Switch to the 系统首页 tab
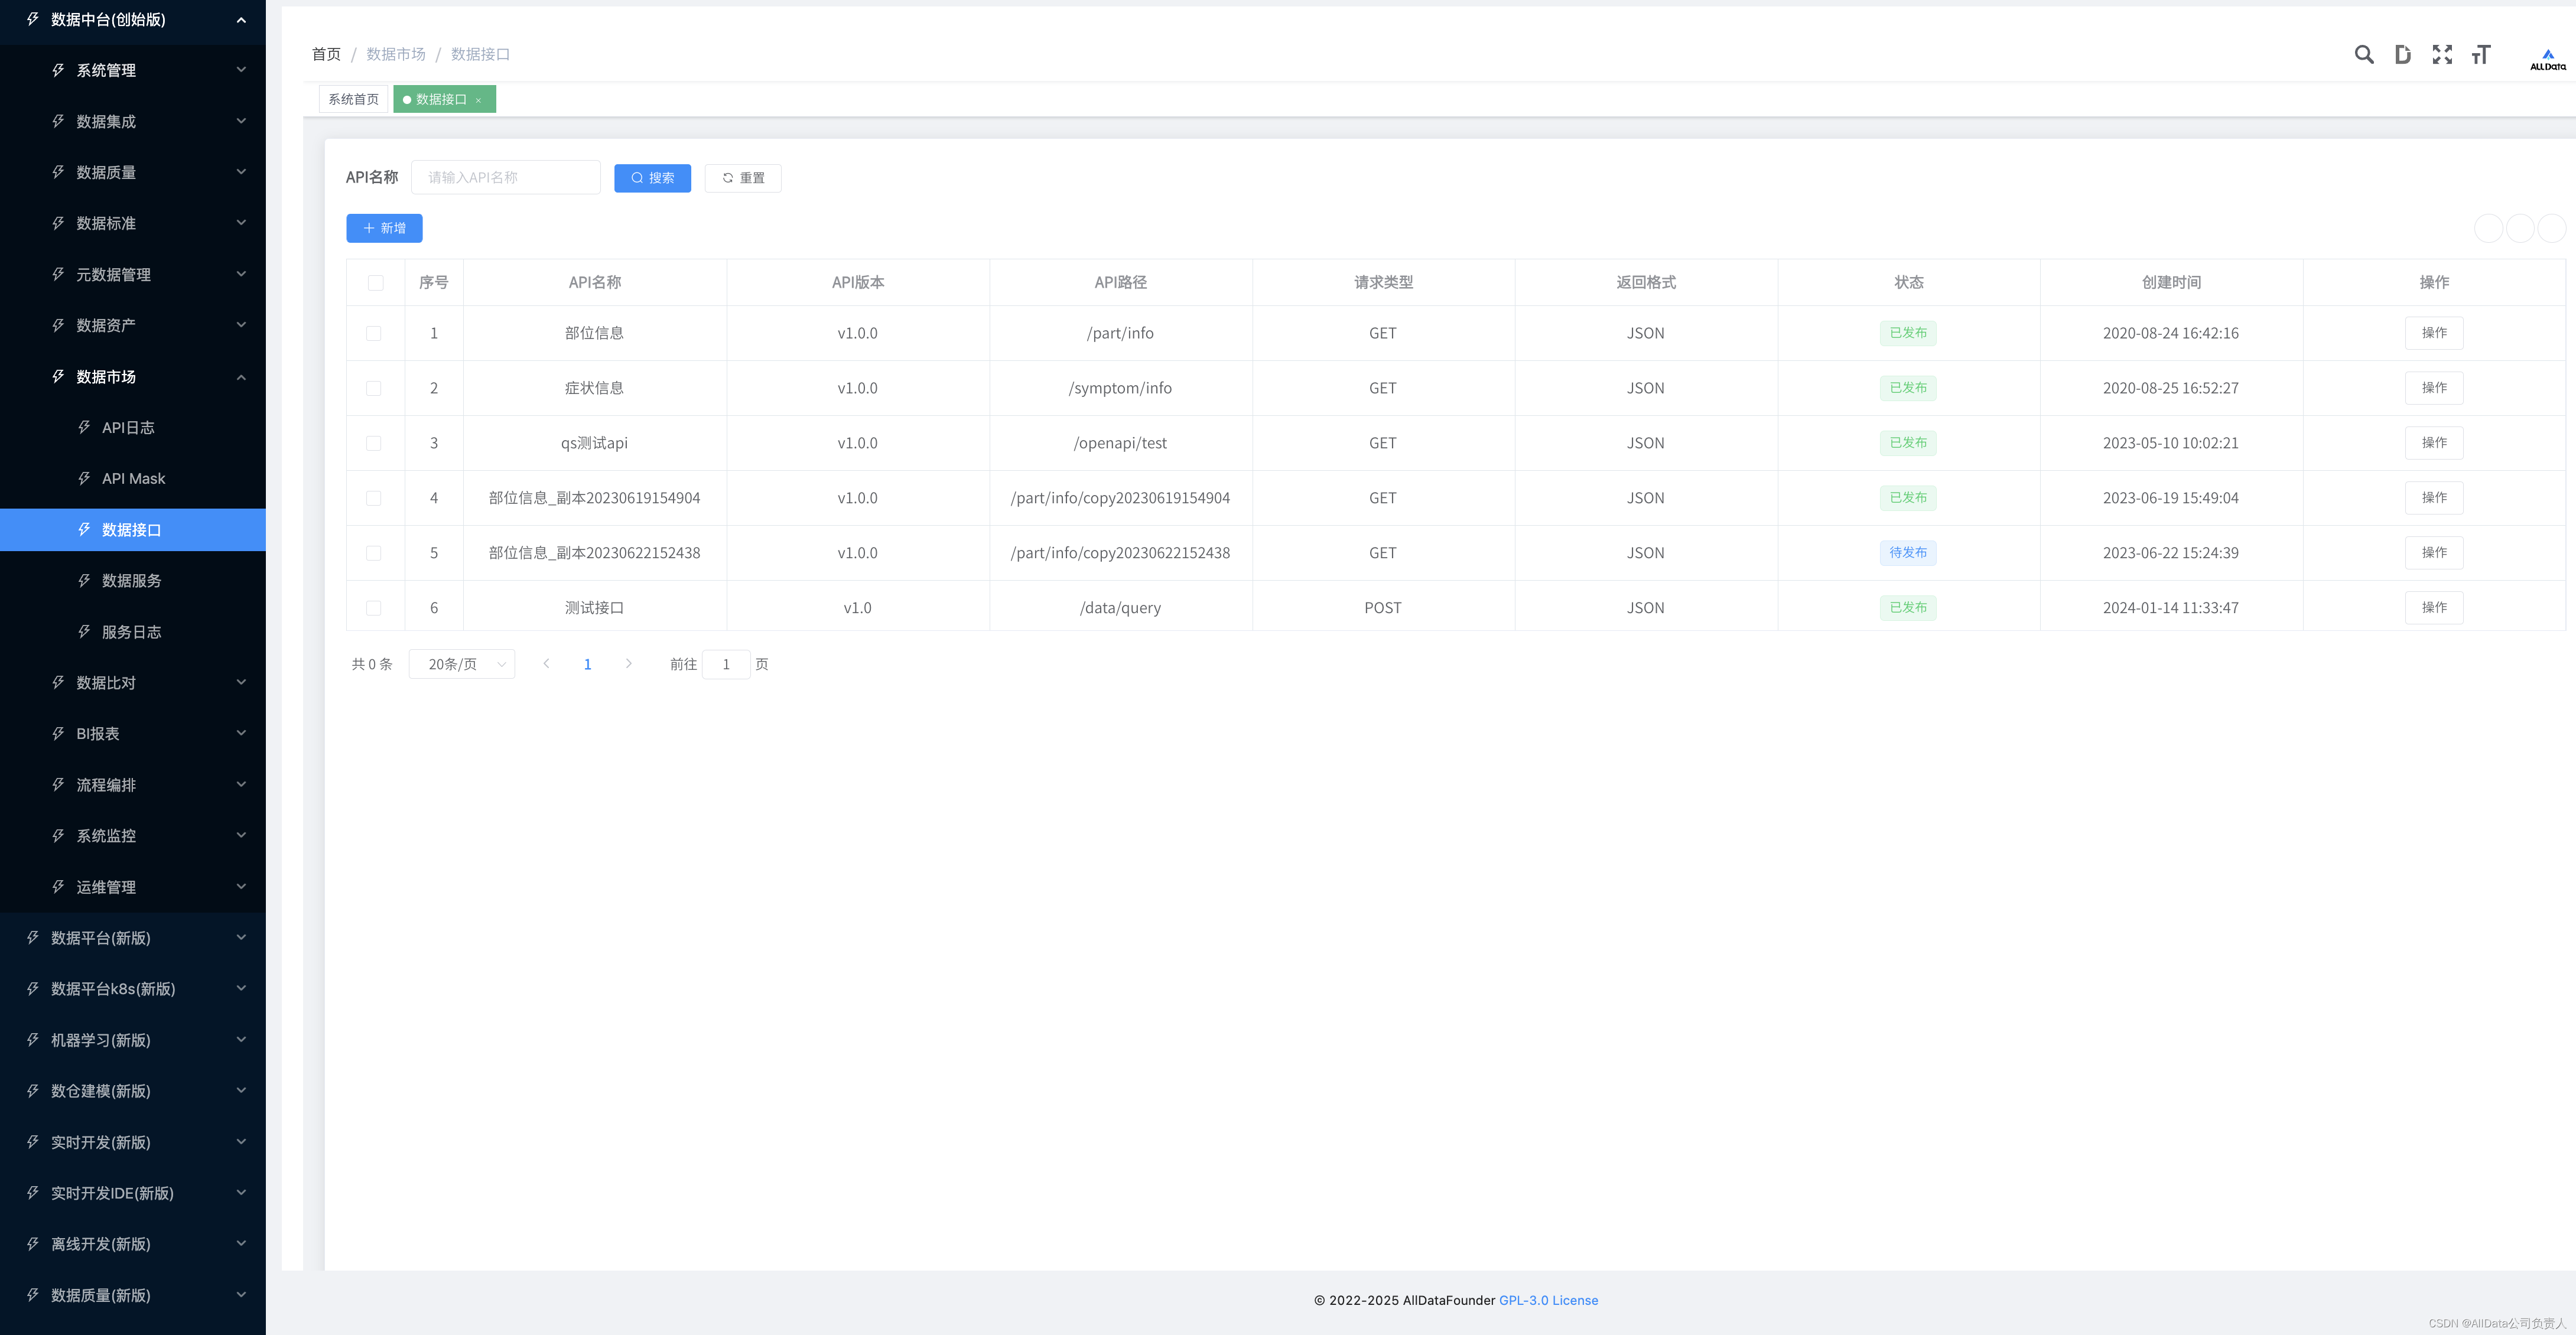Screen dimensions: 2576x1335 pos(354,99)
